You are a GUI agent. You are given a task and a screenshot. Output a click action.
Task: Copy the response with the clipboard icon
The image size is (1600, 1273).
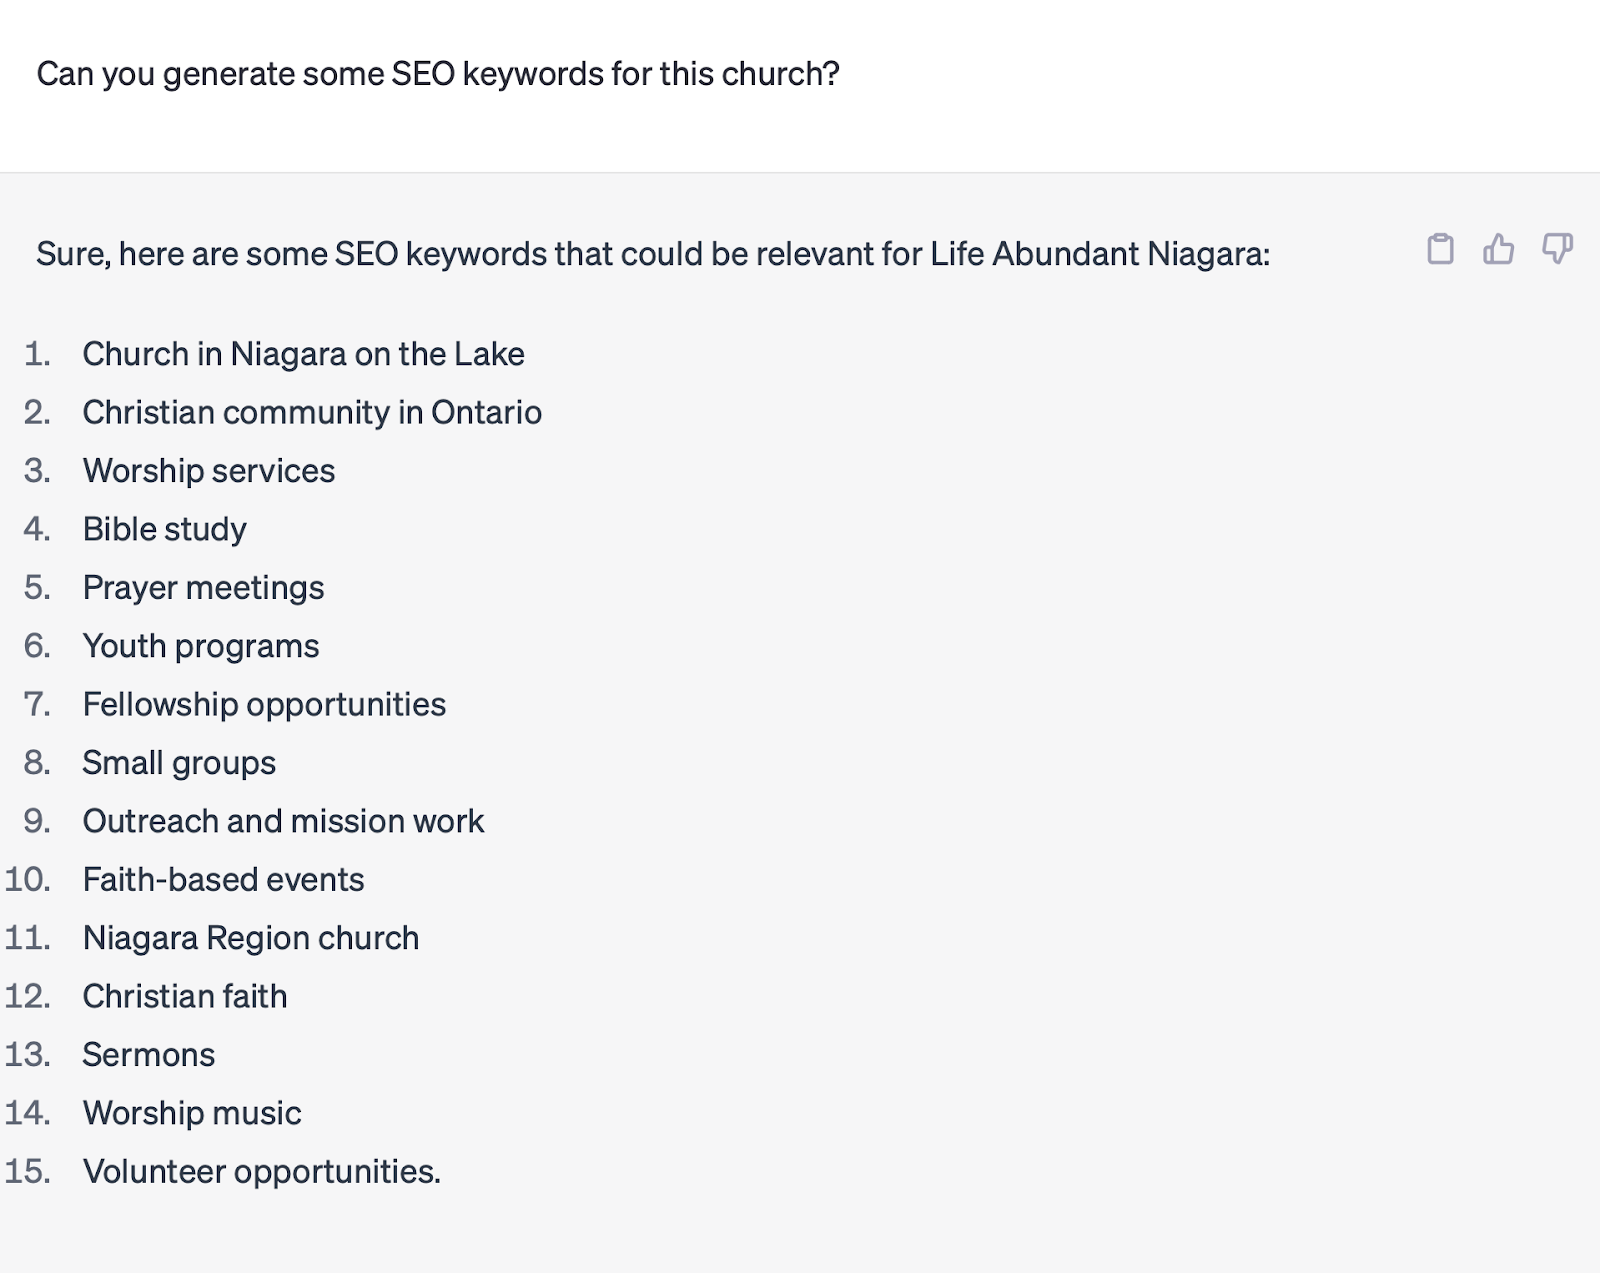[1440, 248]
